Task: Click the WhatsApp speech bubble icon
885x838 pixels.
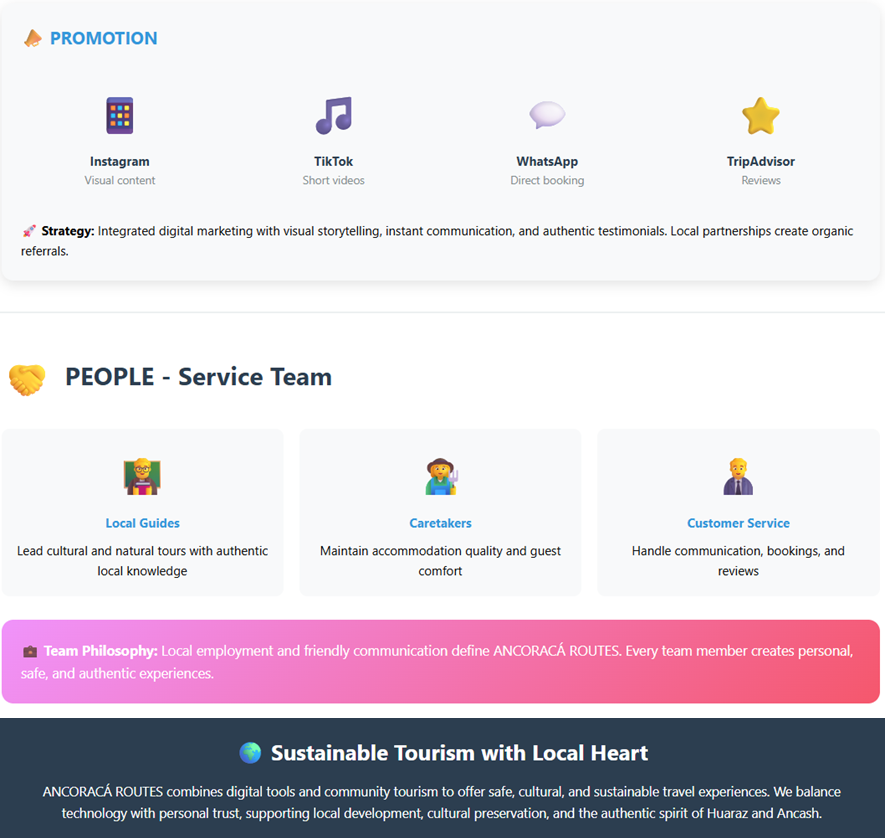Action: click(547, 115)
